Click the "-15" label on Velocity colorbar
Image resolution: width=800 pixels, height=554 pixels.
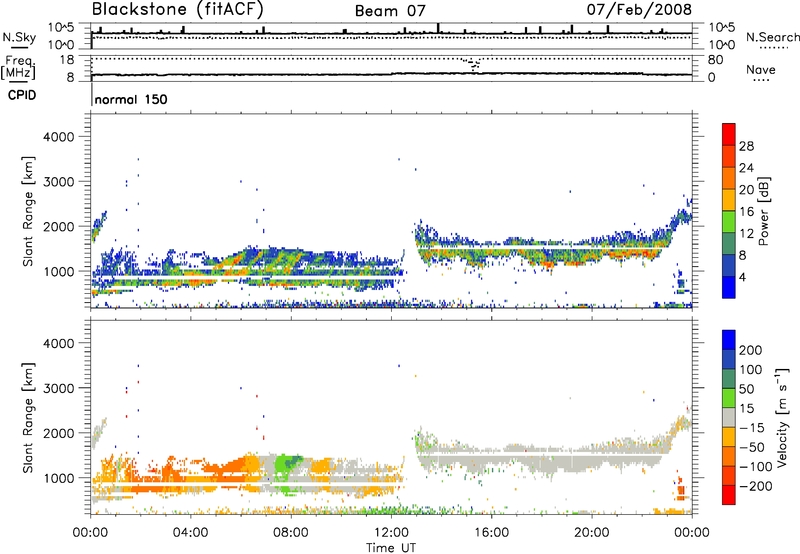pos(749,427)
